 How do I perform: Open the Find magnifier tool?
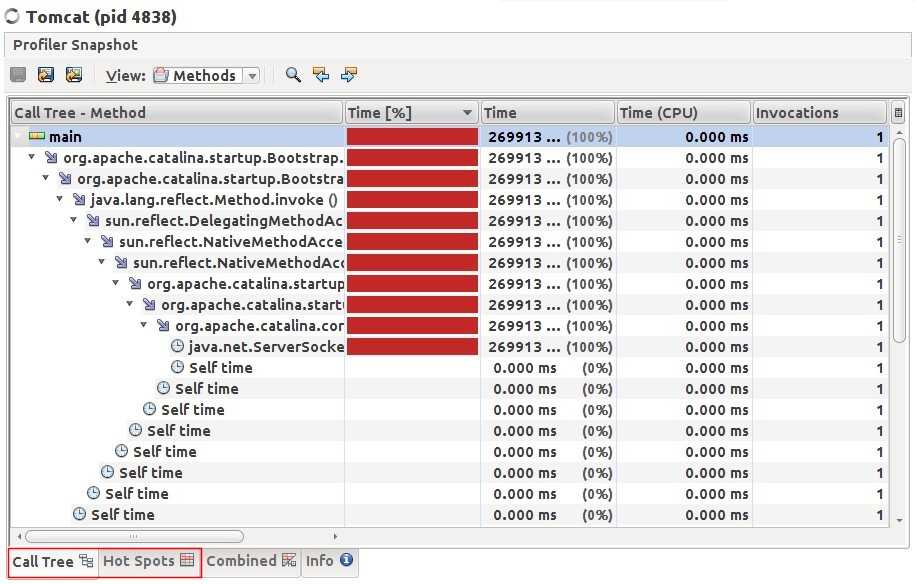point(293,75)
